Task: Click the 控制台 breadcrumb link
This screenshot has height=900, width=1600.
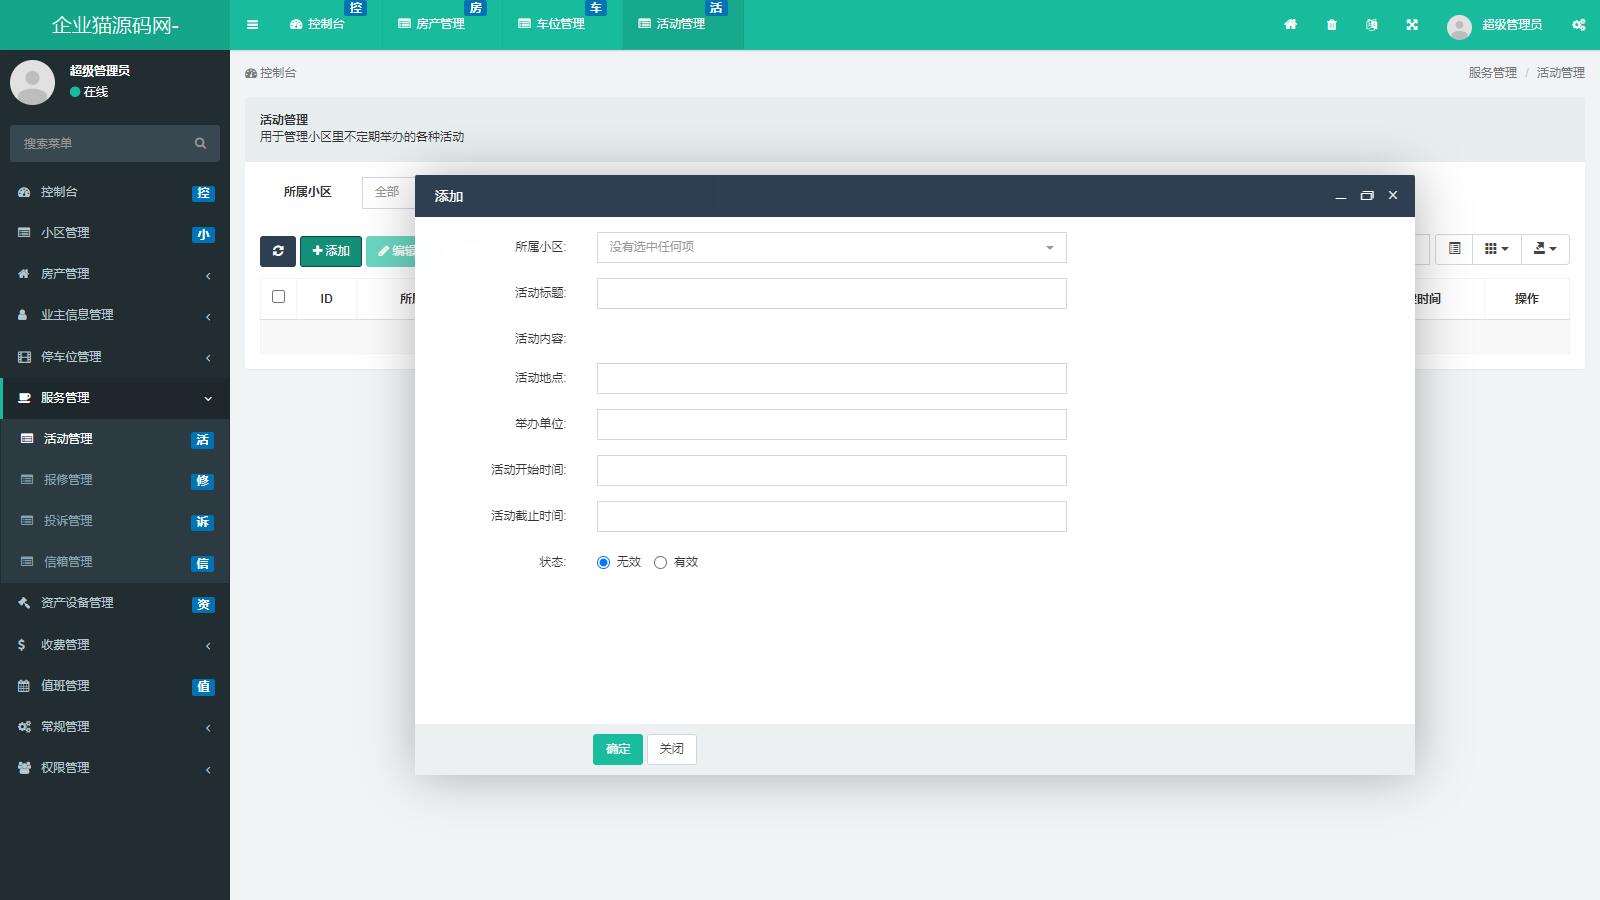Action: tap(271, 73)
